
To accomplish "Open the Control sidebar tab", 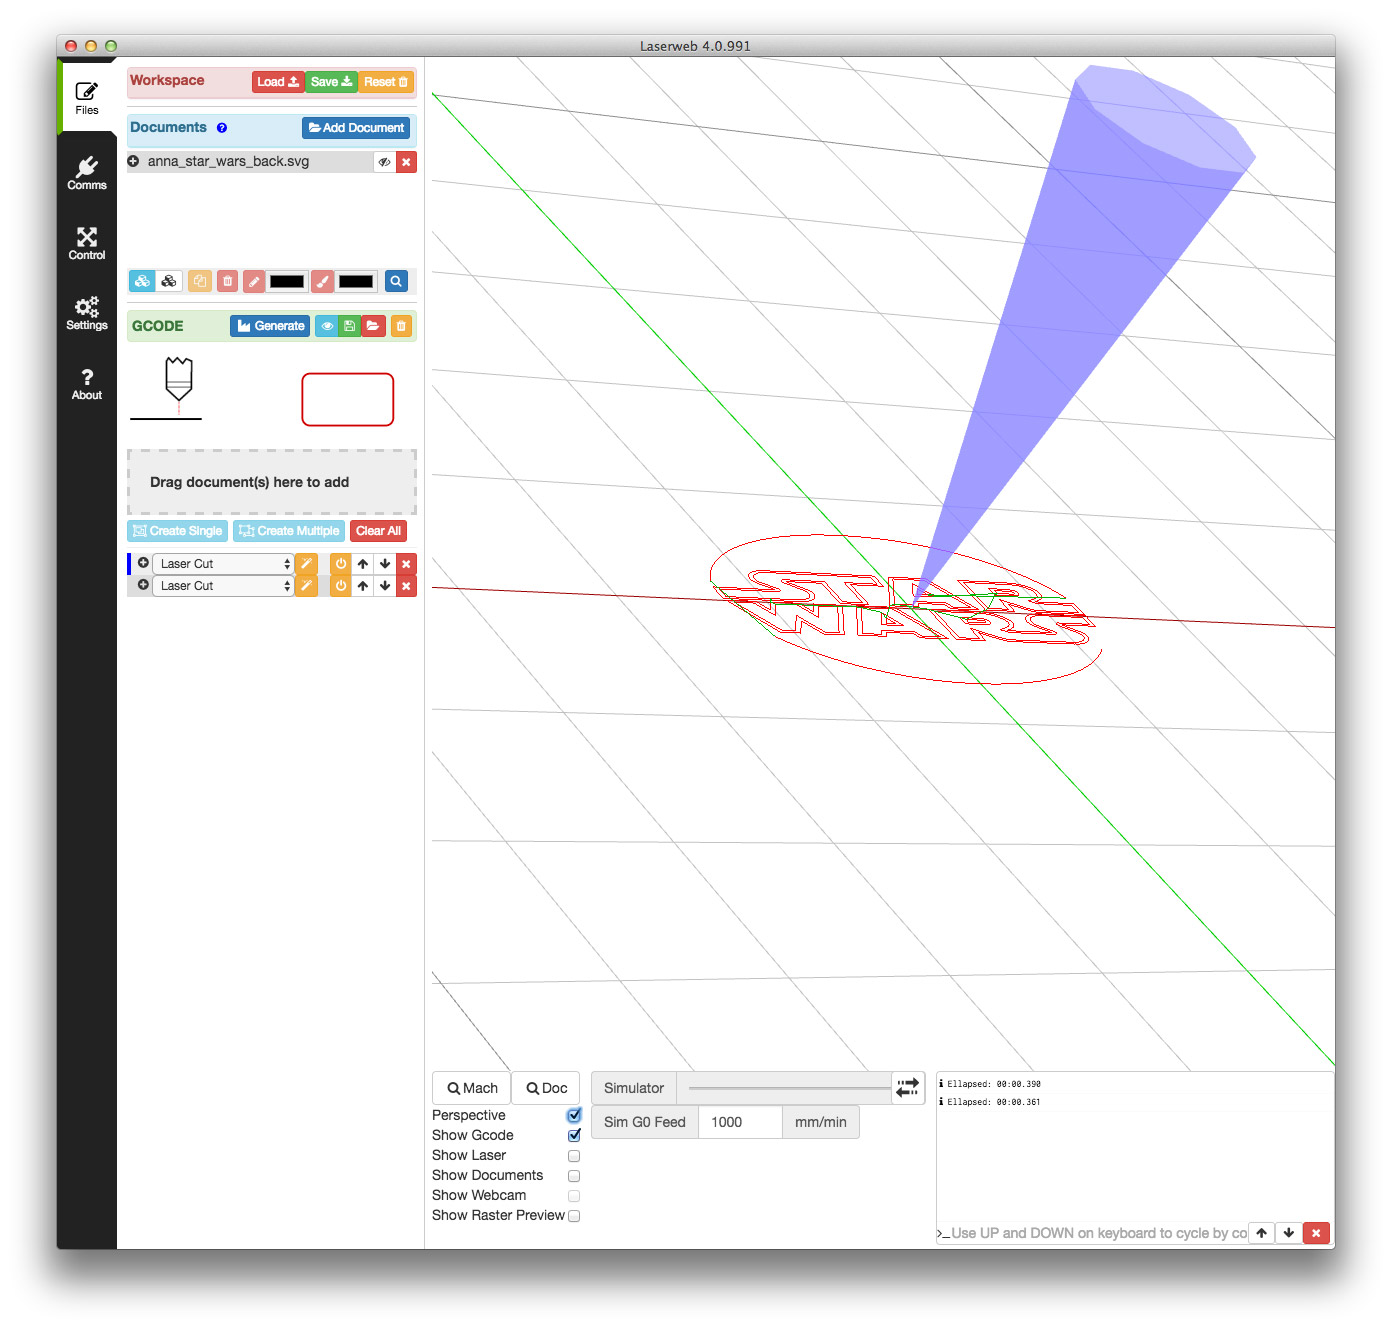I will click(x=87, y=243).
